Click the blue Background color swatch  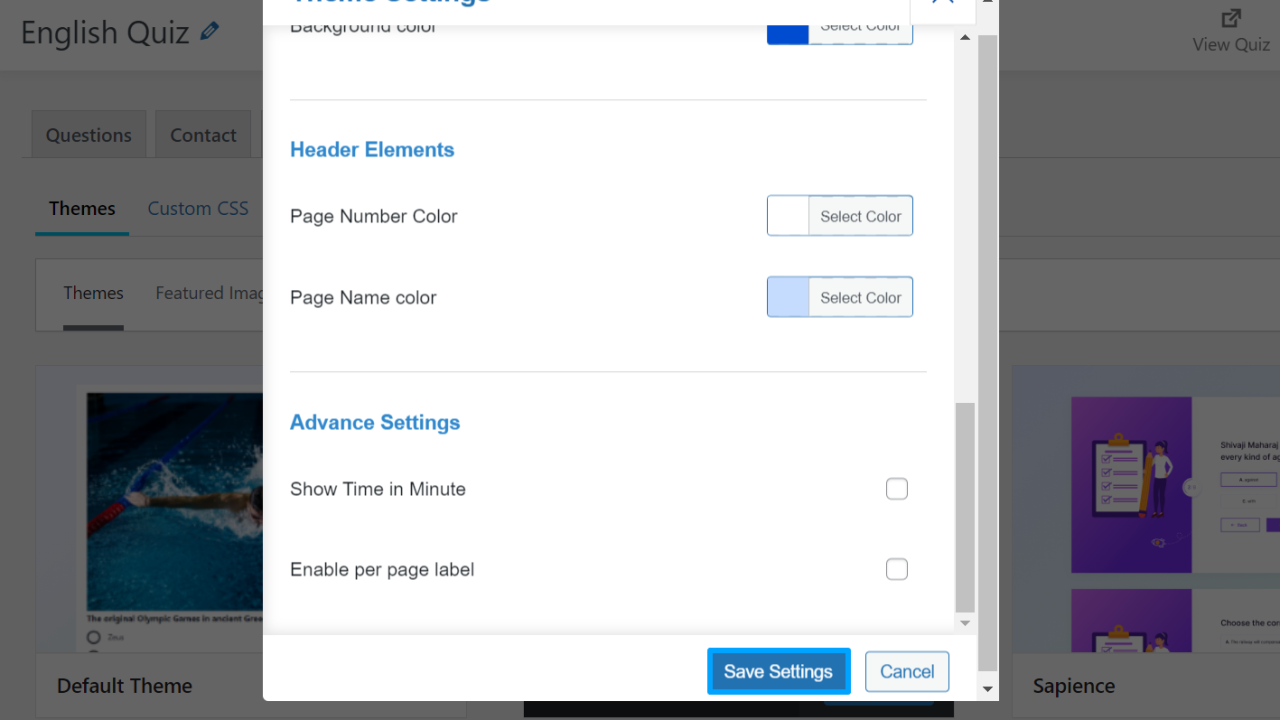point(788,33)
